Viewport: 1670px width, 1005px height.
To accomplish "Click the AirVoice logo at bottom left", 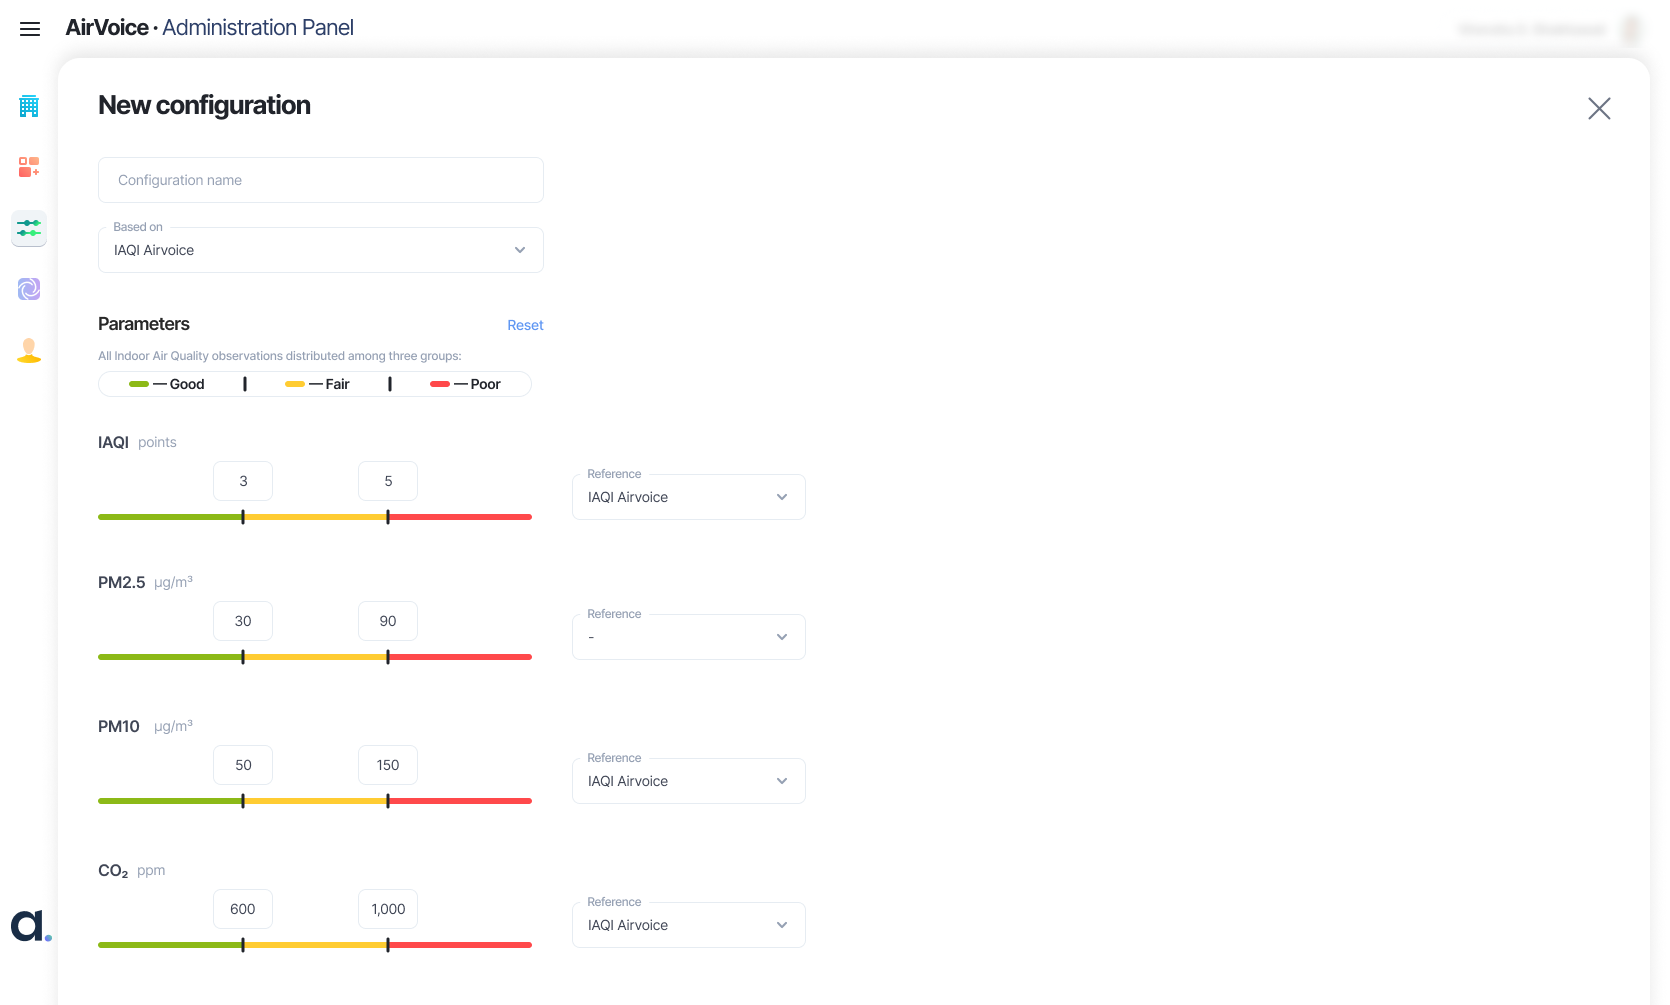I will (x=31, y=926).
